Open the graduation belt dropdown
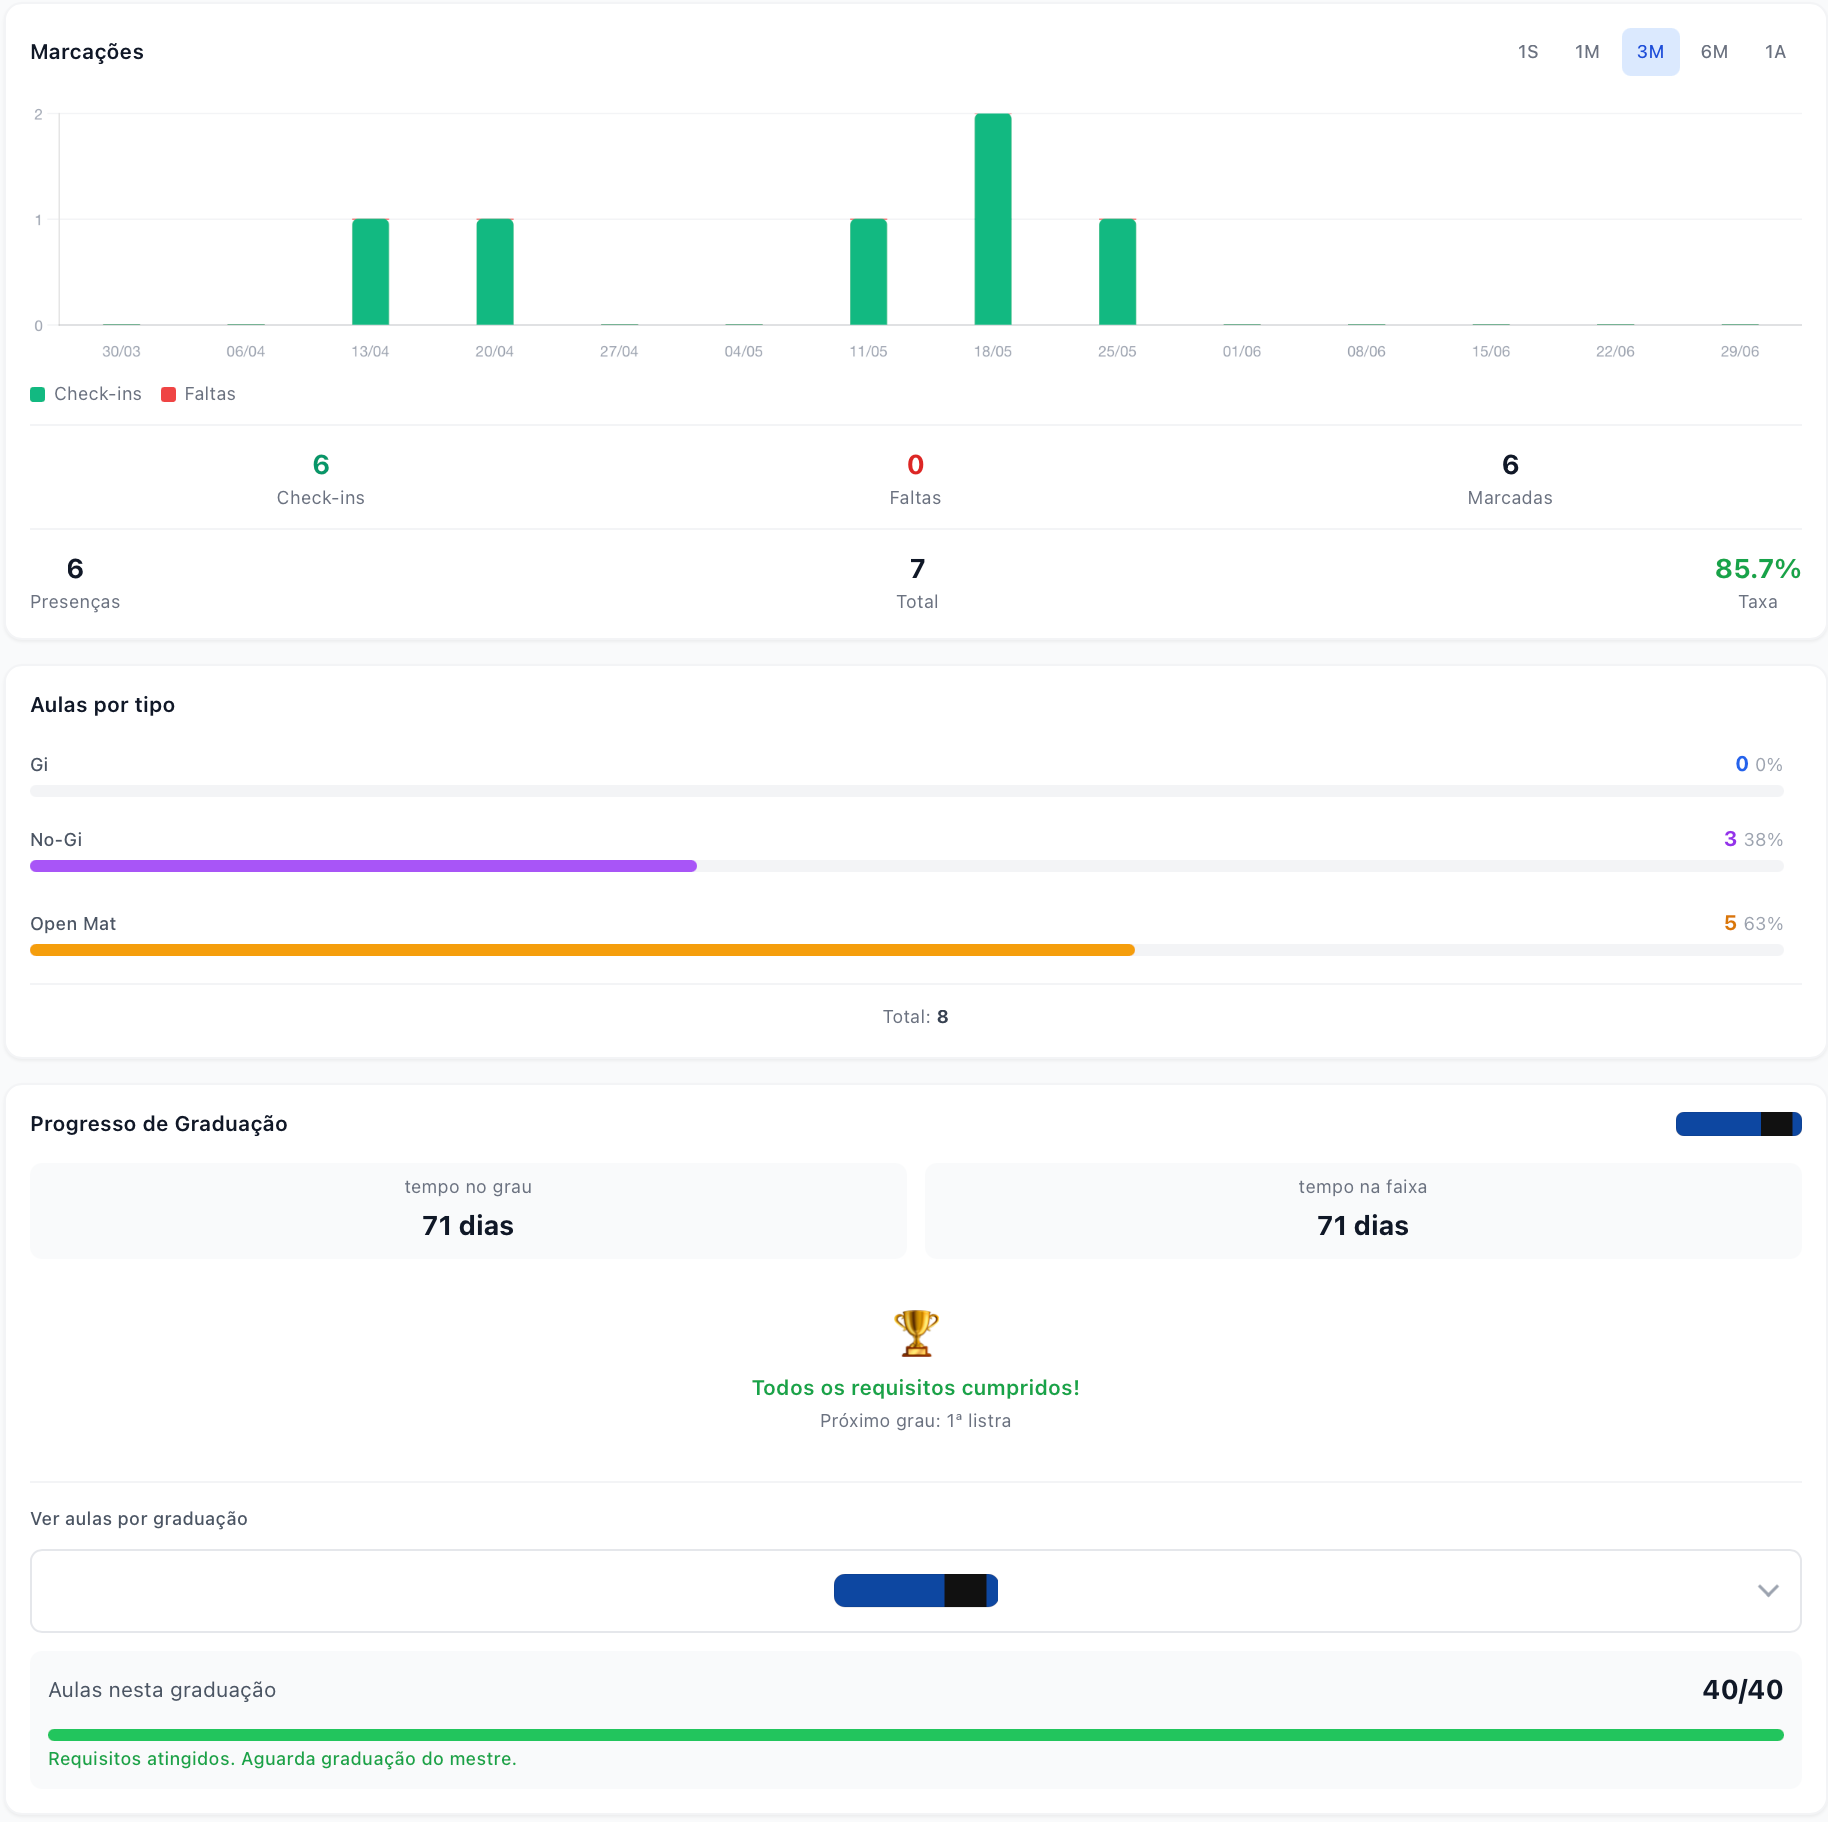This screenshot has width=1828, height=1822. point(915,1590)
